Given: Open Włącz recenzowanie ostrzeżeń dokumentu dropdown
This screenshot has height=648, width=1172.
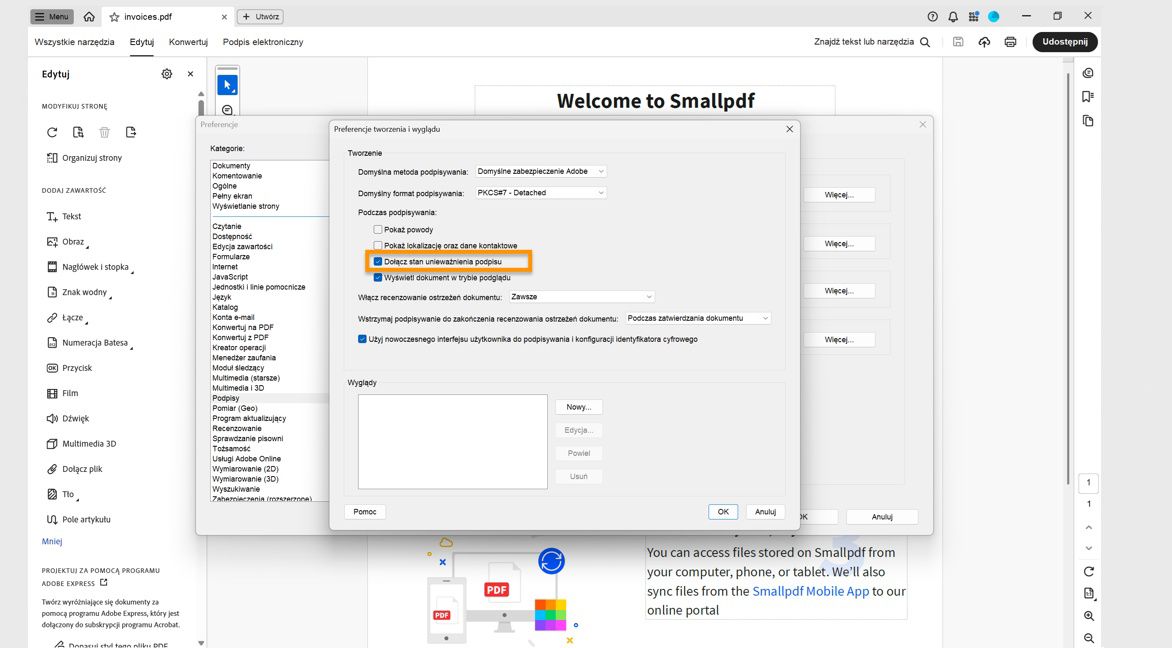Looking at the screenshot, I should [582, 297].
